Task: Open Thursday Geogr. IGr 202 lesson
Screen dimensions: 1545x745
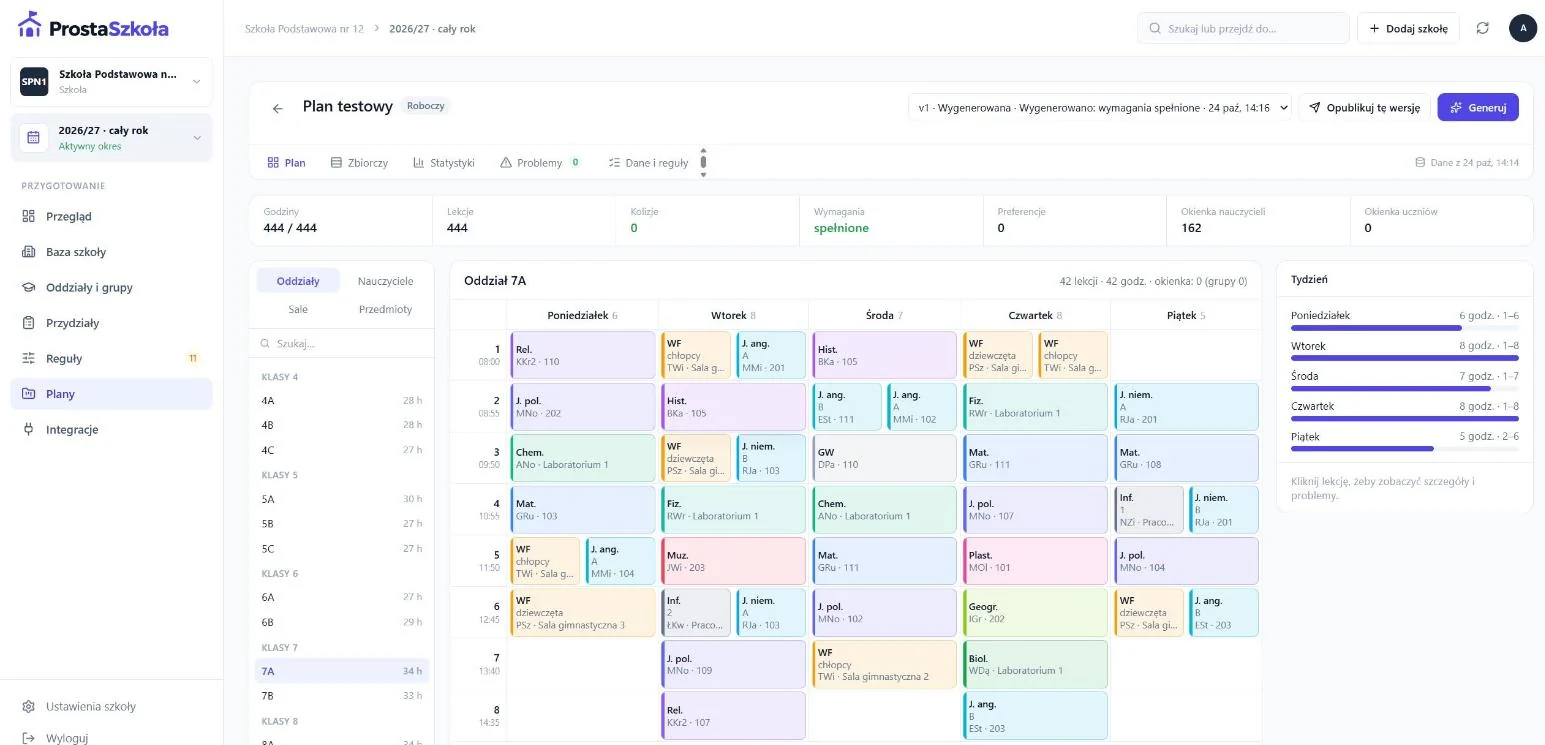Action: [1035, 613]
